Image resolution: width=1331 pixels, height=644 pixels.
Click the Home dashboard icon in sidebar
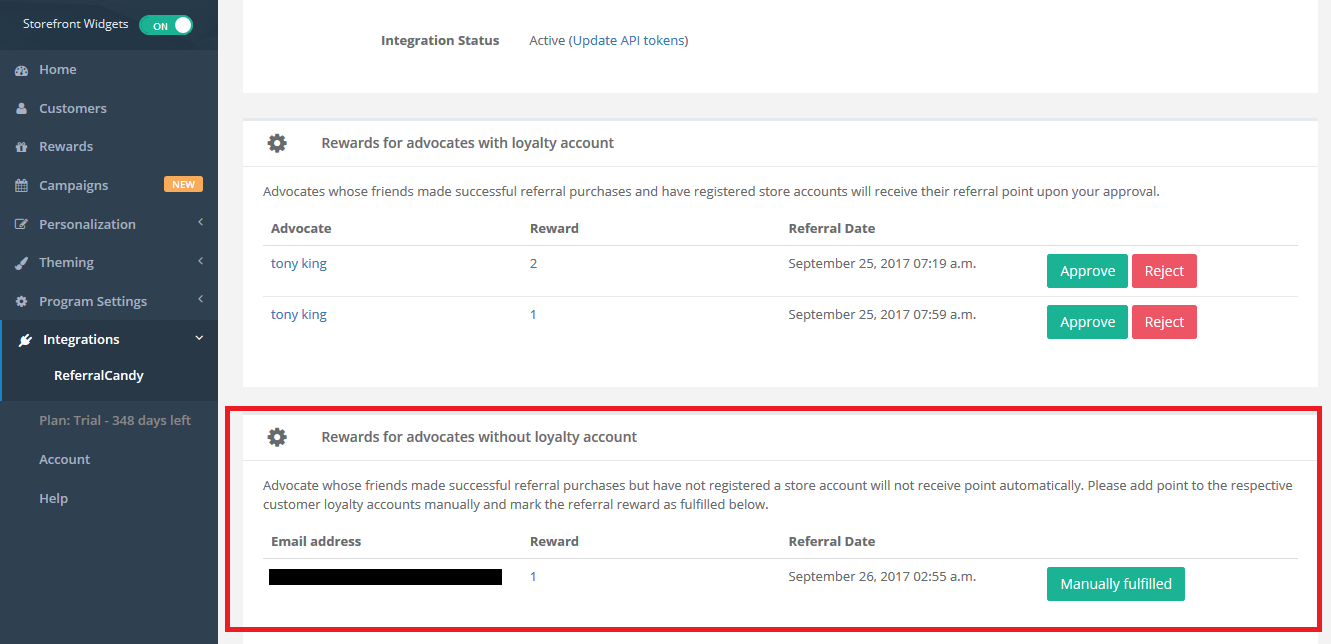pyautogui.click(x=21, y=70)
